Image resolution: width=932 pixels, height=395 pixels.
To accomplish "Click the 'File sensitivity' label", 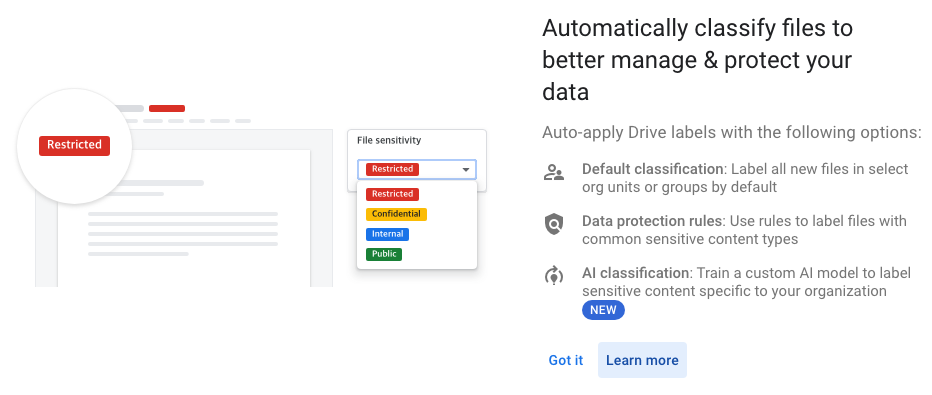I will pos(389,141).
